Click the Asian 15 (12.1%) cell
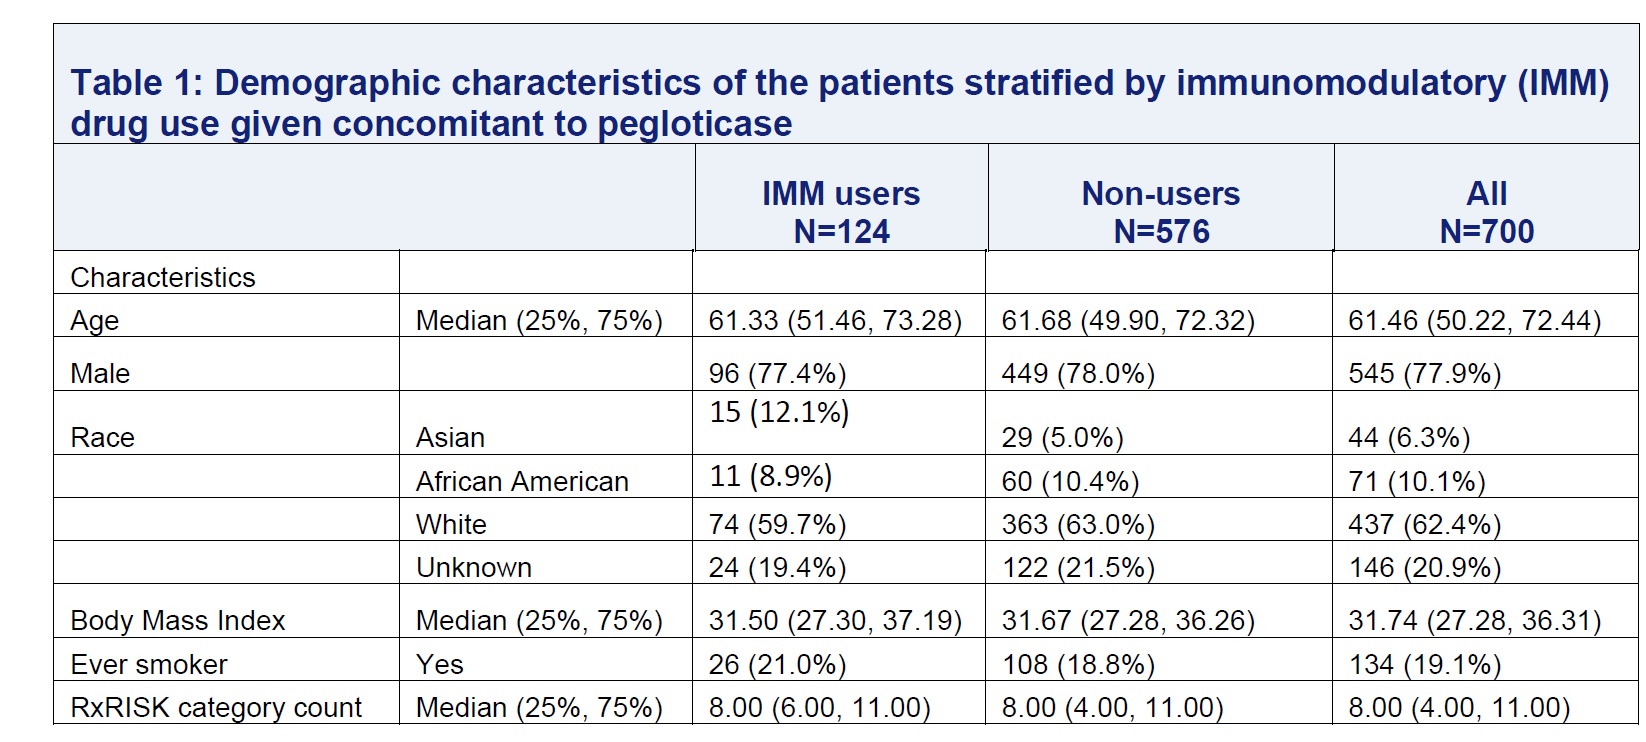This screenshot has height=742, width=1646. coord(779,412)
